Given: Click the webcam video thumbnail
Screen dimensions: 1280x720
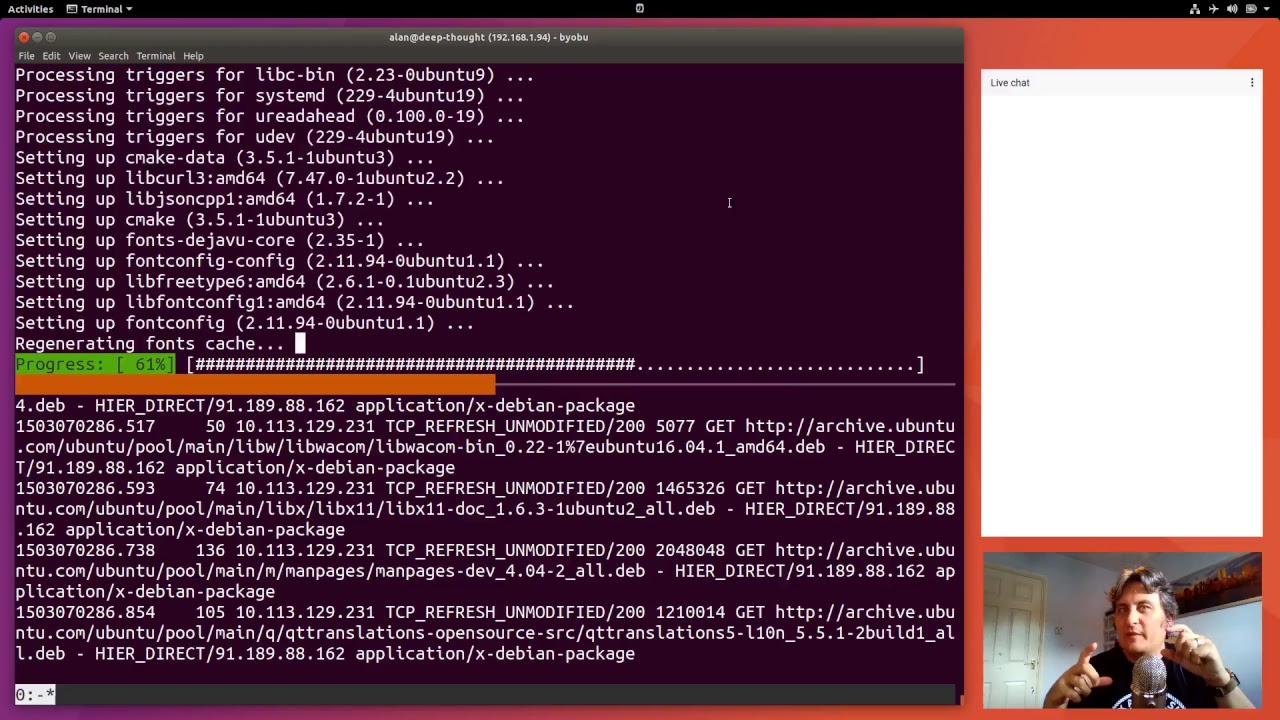Looking at the screenshot, I should pos(1122,630).
